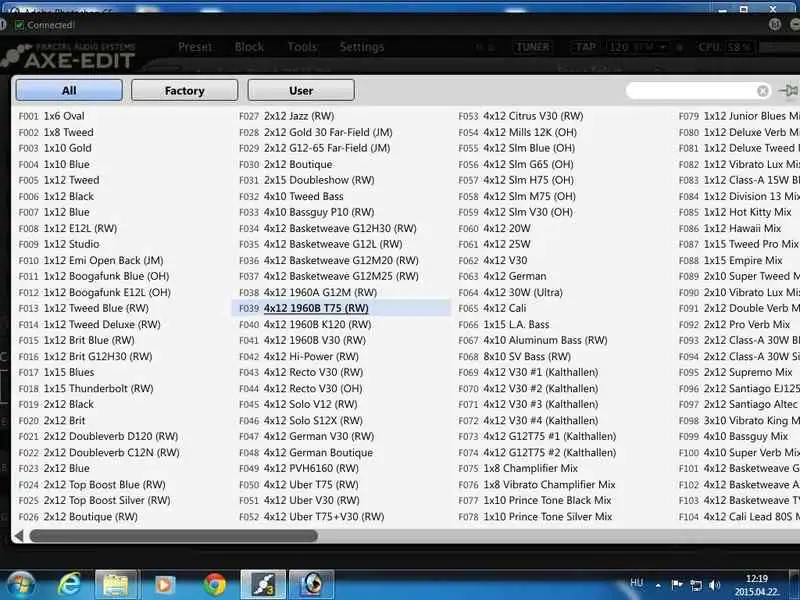Select cab F001 1x6 Oval
The image size is (800, 600).
[x=52, y=116]
